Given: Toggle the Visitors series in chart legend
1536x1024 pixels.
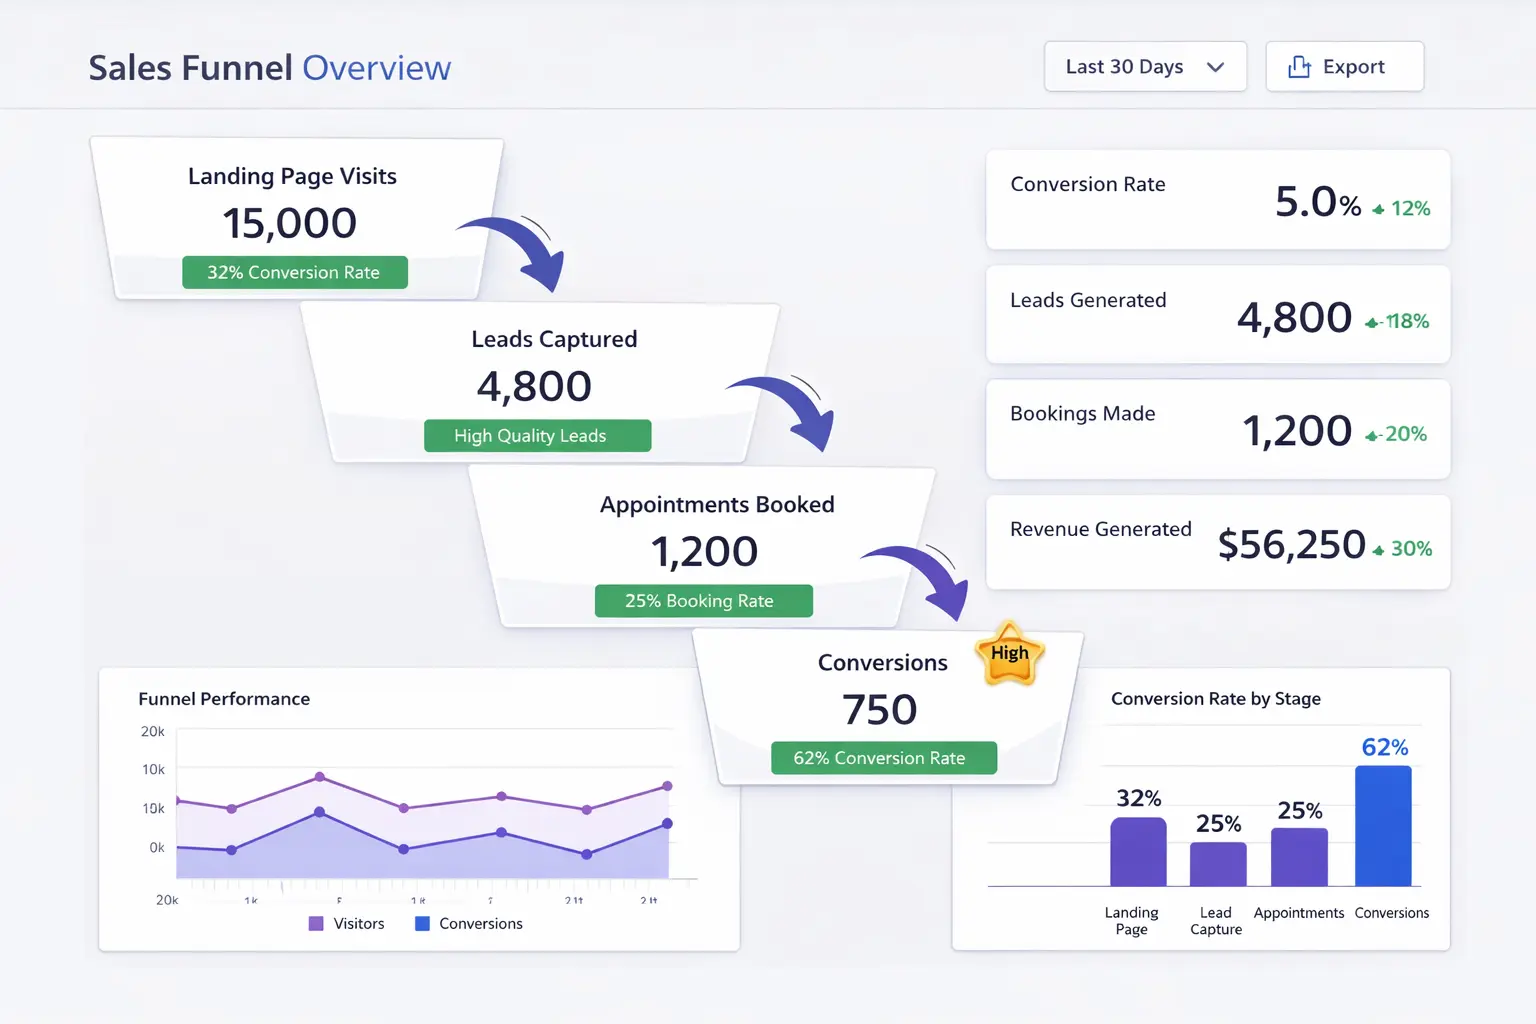Looking at the screenshot, I should [347, 924].
